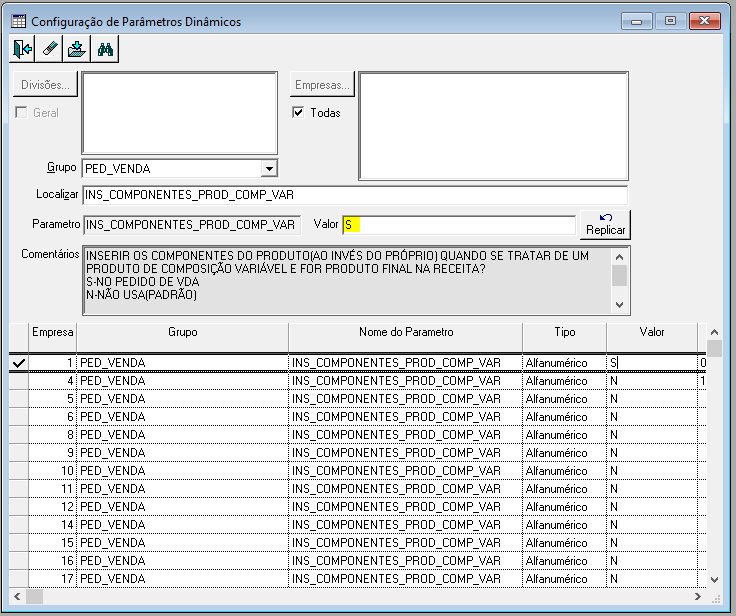The width and height of the screenshot is (736, 616).
Task: Click row selector checkmark for Empresa 1
Action: [19, 363]
